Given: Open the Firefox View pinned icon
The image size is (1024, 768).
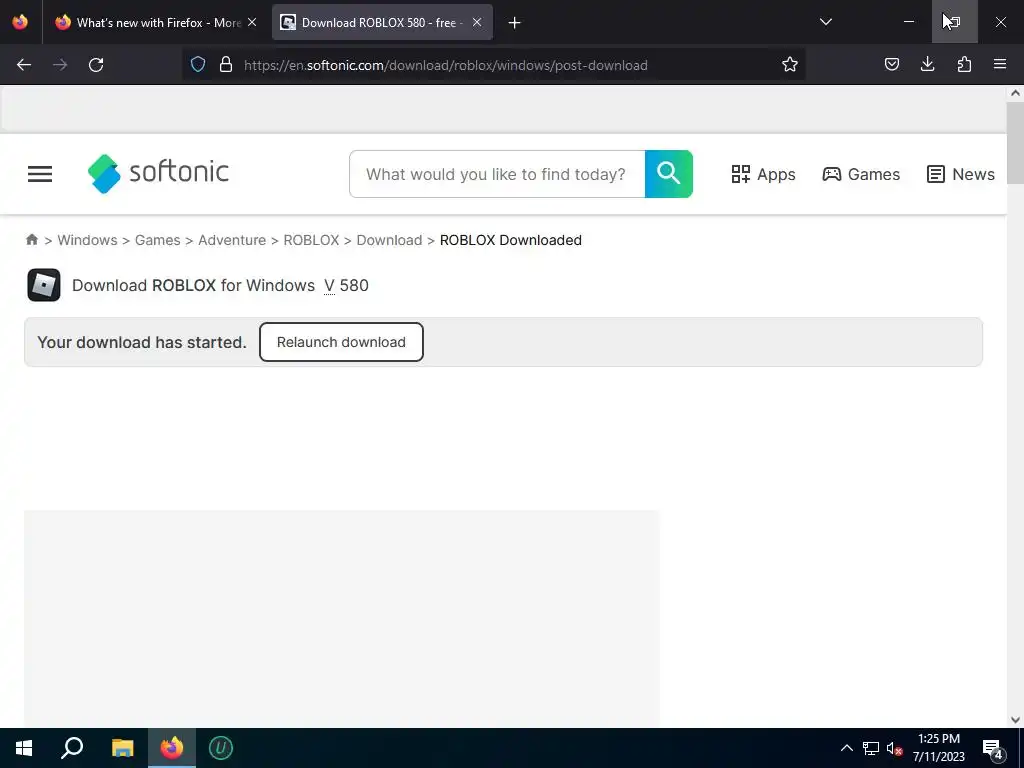Looking at the screenshot, I should coord(20,22).
